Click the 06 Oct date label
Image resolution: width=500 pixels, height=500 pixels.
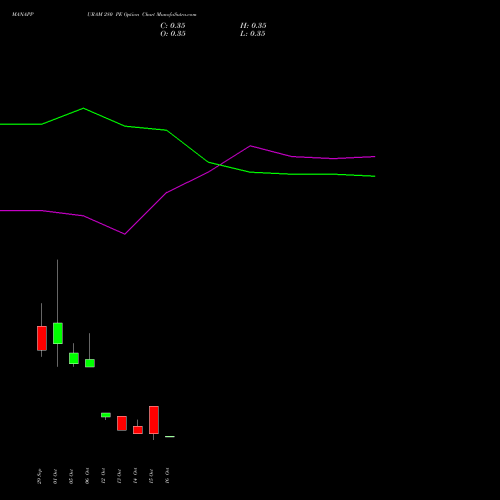coord(87,476)
